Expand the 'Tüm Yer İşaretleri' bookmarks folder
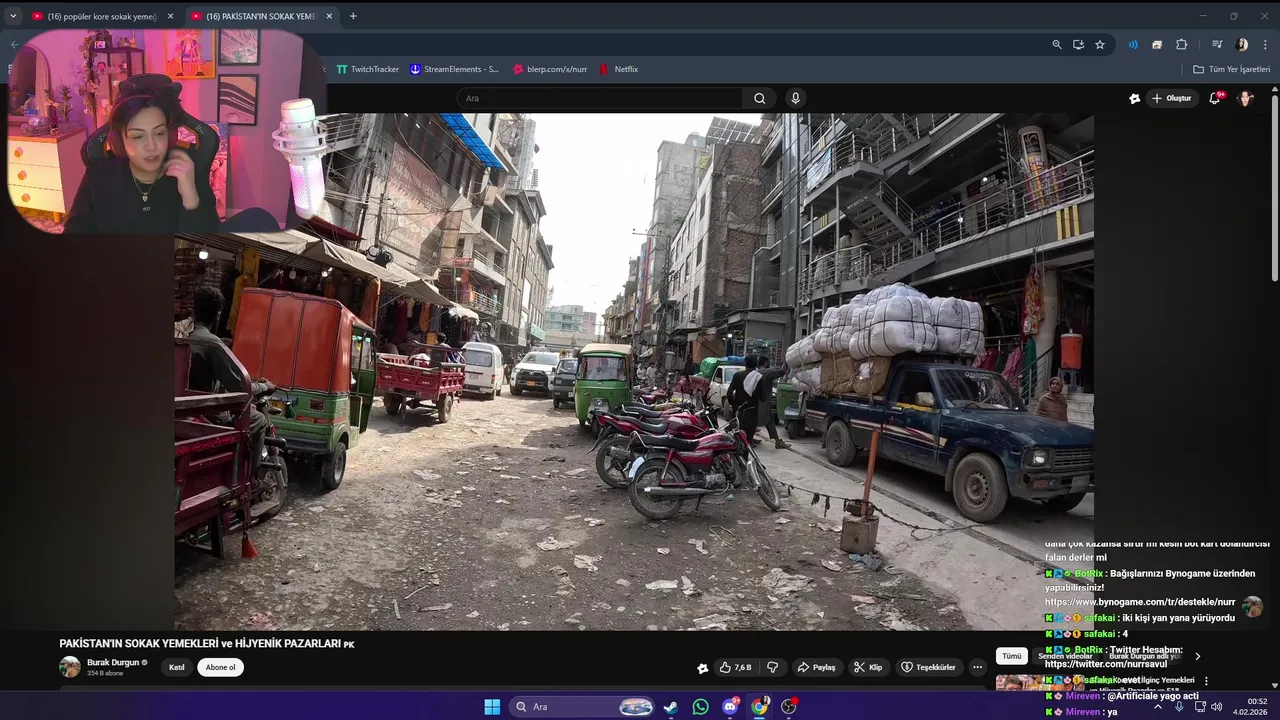Viewport: 1280px width, 720px height. [x=1231, y=69]
